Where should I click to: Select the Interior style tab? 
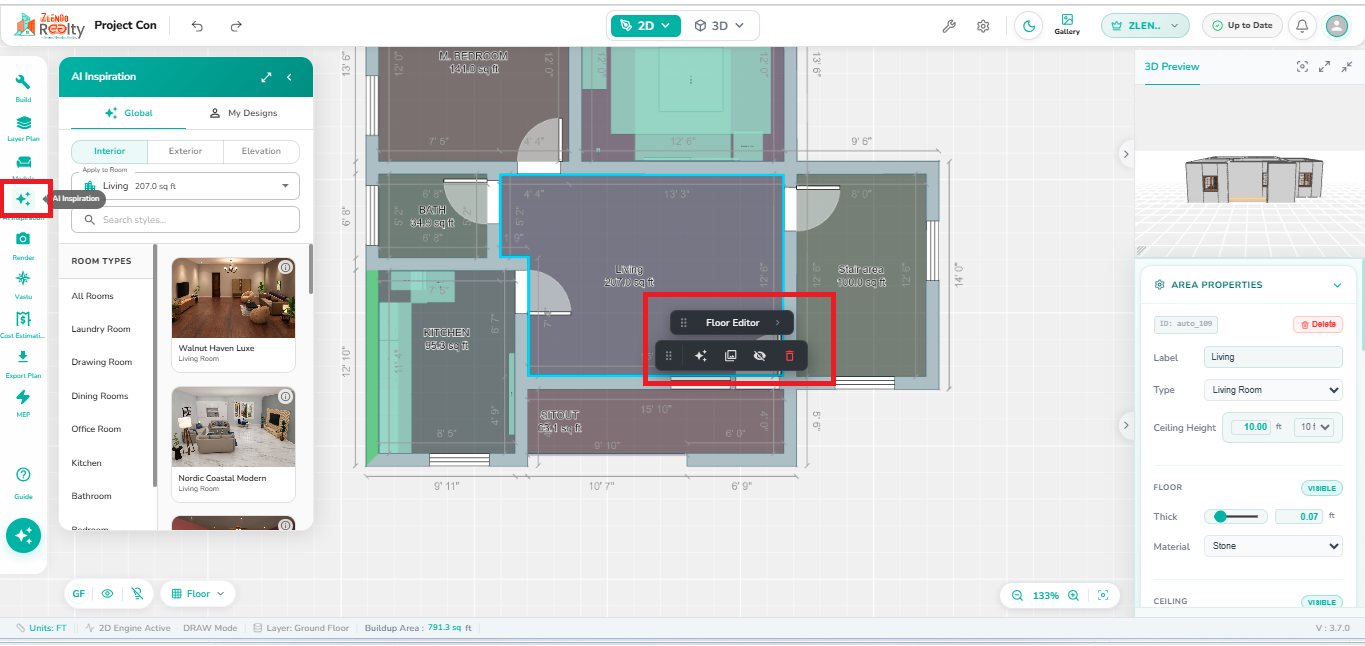110,151
